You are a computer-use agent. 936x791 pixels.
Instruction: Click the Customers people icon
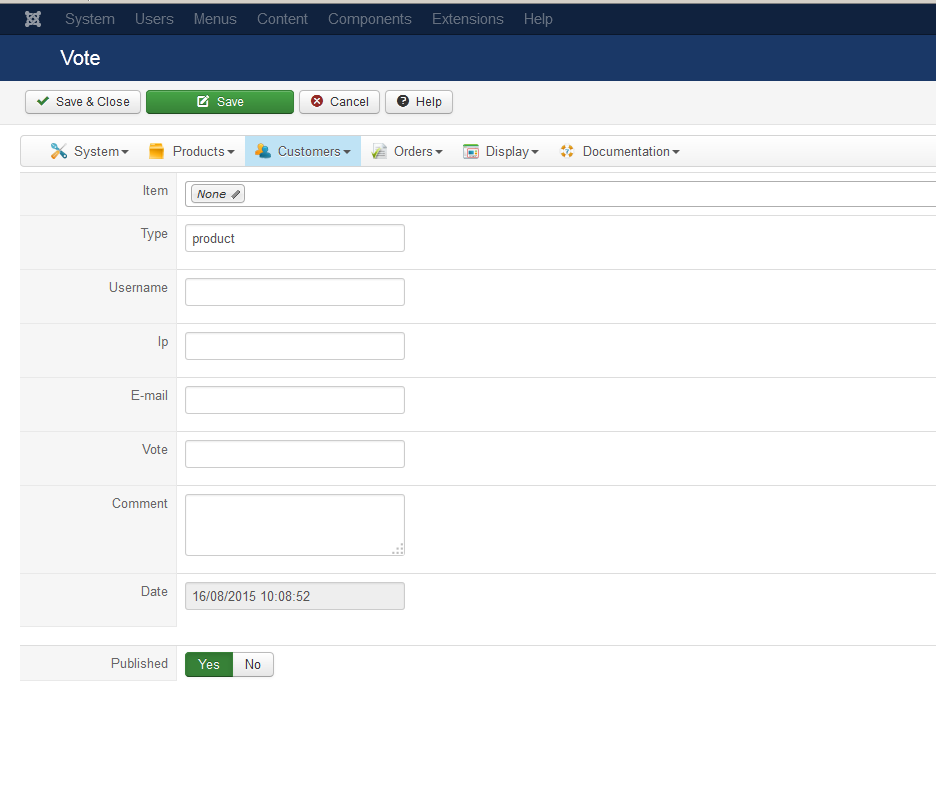[262, 151]
